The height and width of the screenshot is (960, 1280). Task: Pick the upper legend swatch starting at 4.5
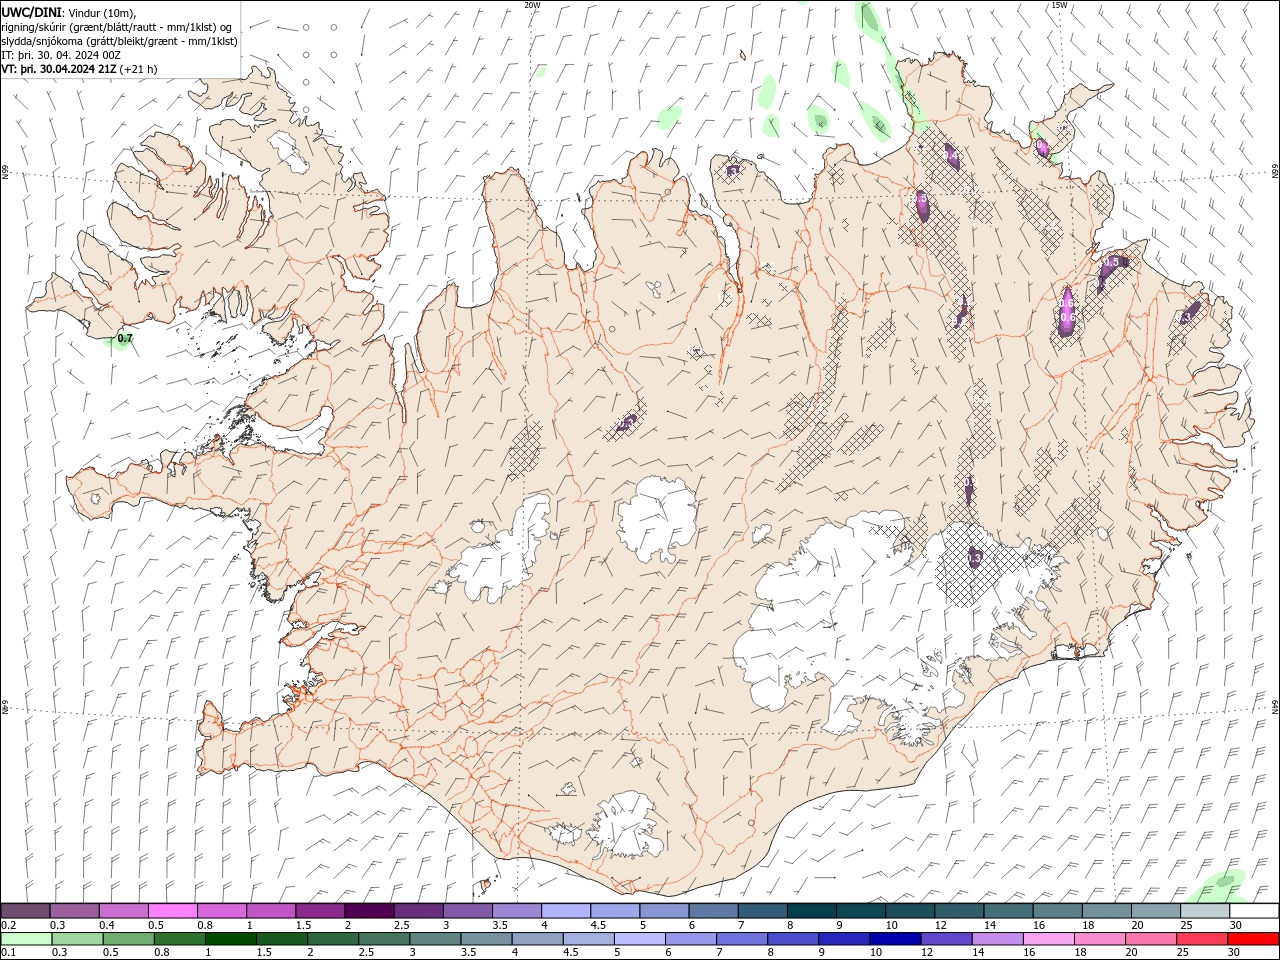pos(615,910)
